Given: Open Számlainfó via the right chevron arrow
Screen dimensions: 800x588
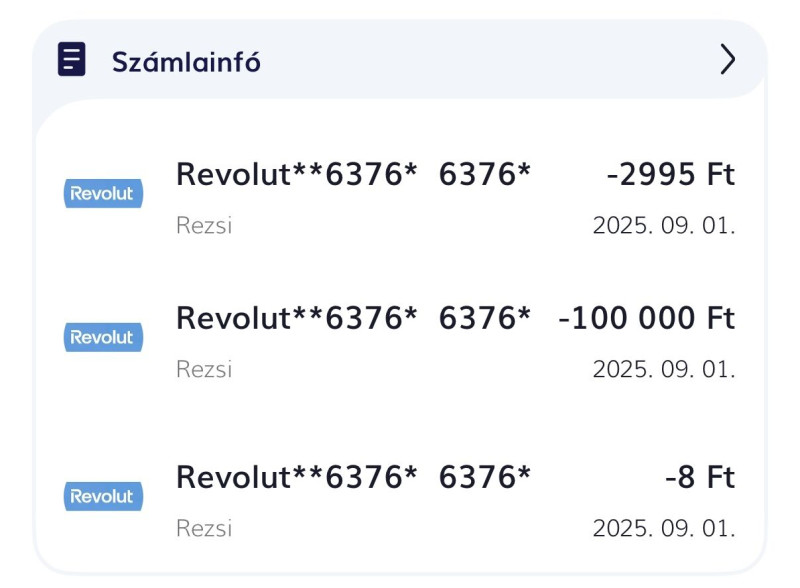Looking at the screenshot, I should (x=728, y=59).
